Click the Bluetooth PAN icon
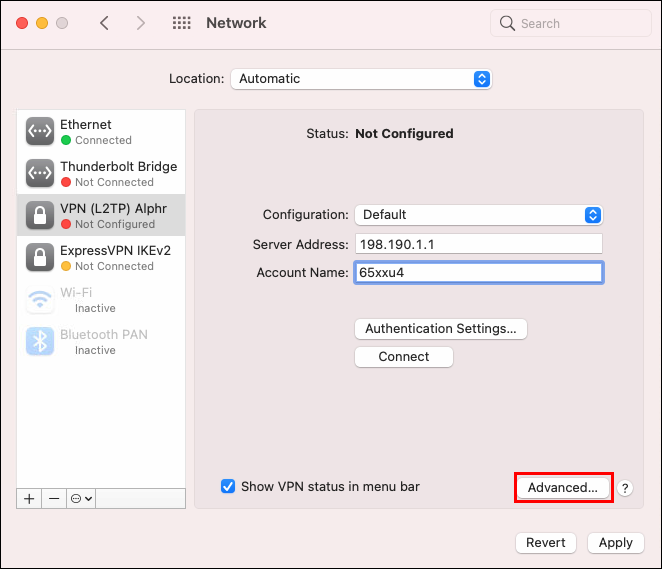 (x=40, y=341)
